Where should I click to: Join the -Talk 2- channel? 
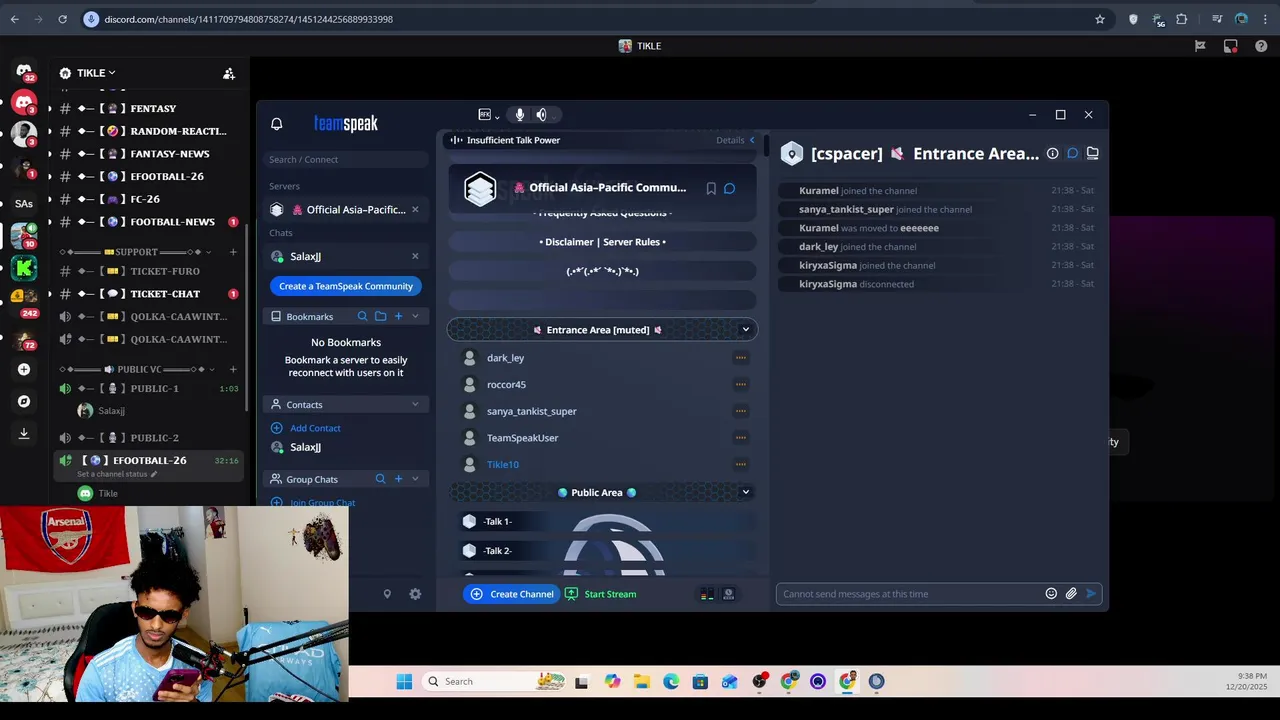coord(603,551)
